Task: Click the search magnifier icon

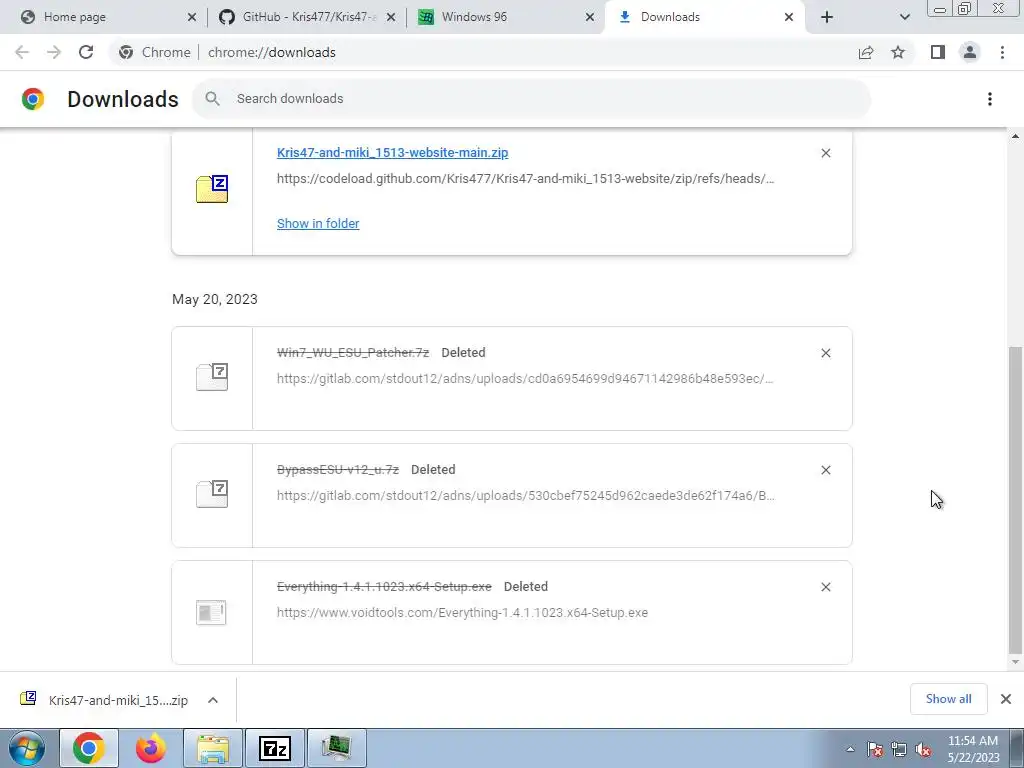Action: pos(212,99)
